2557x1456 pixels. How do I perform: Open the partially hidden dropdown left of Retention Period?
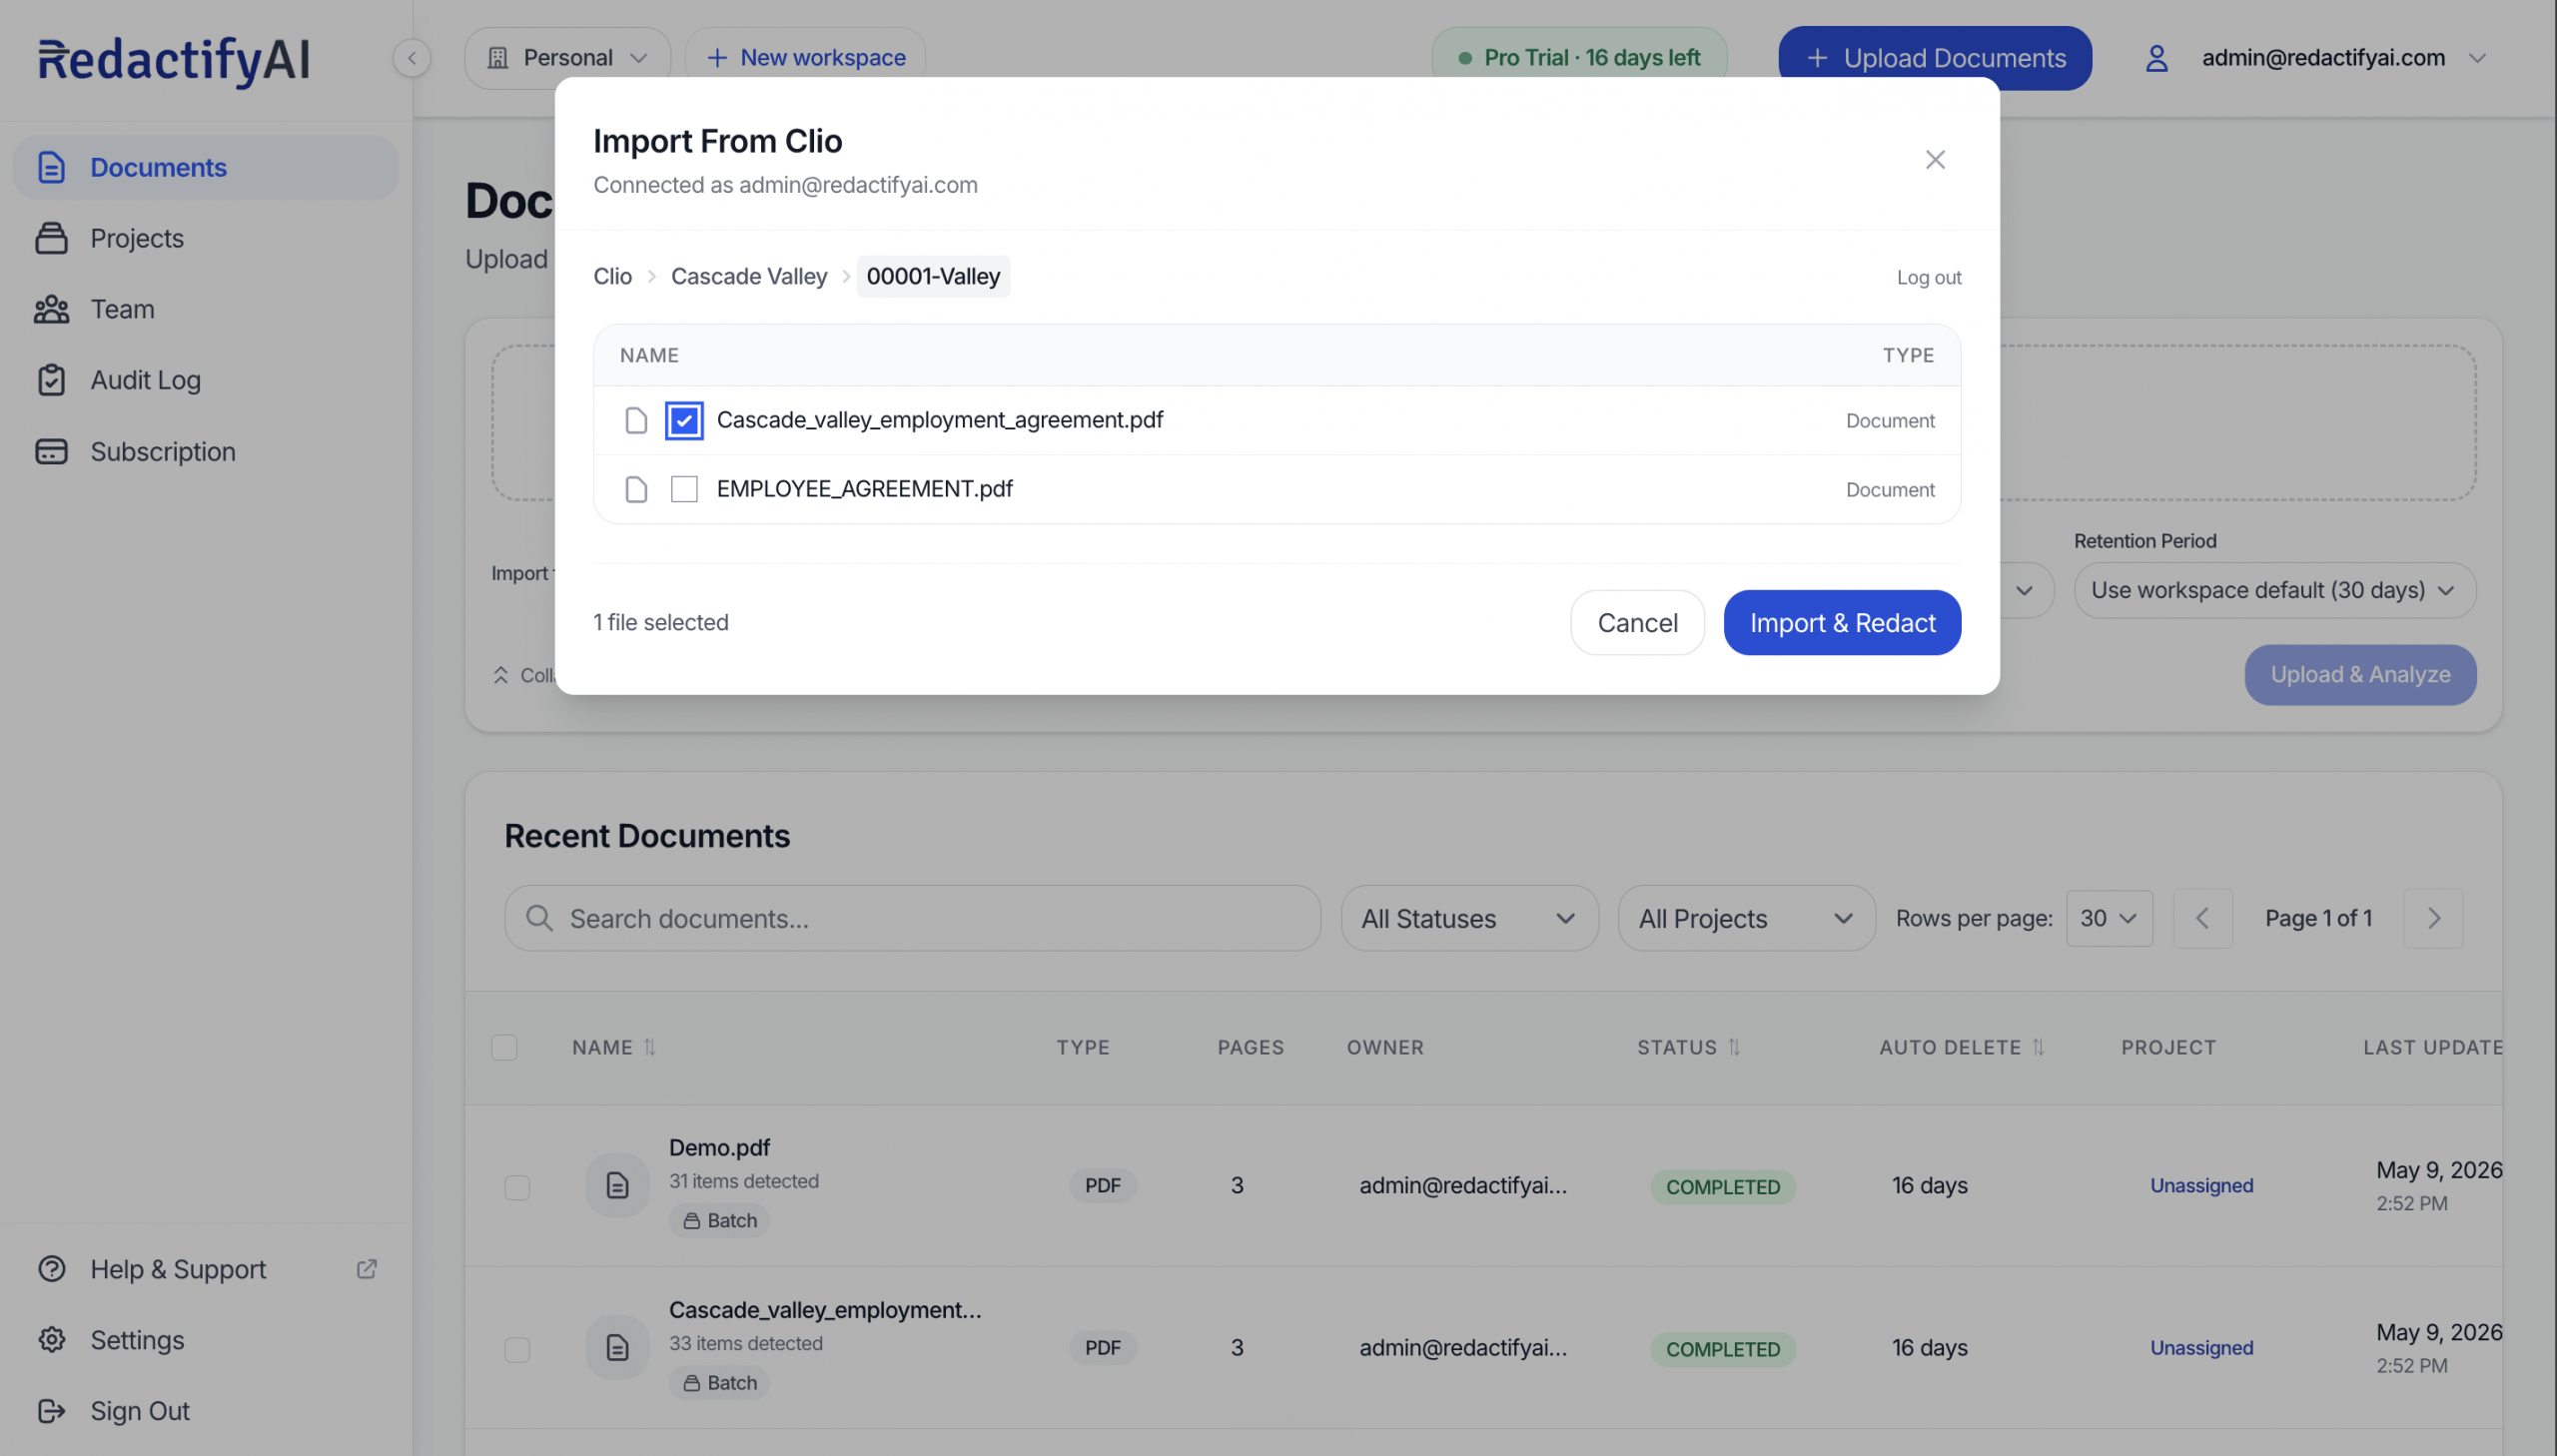point(2025,590)
